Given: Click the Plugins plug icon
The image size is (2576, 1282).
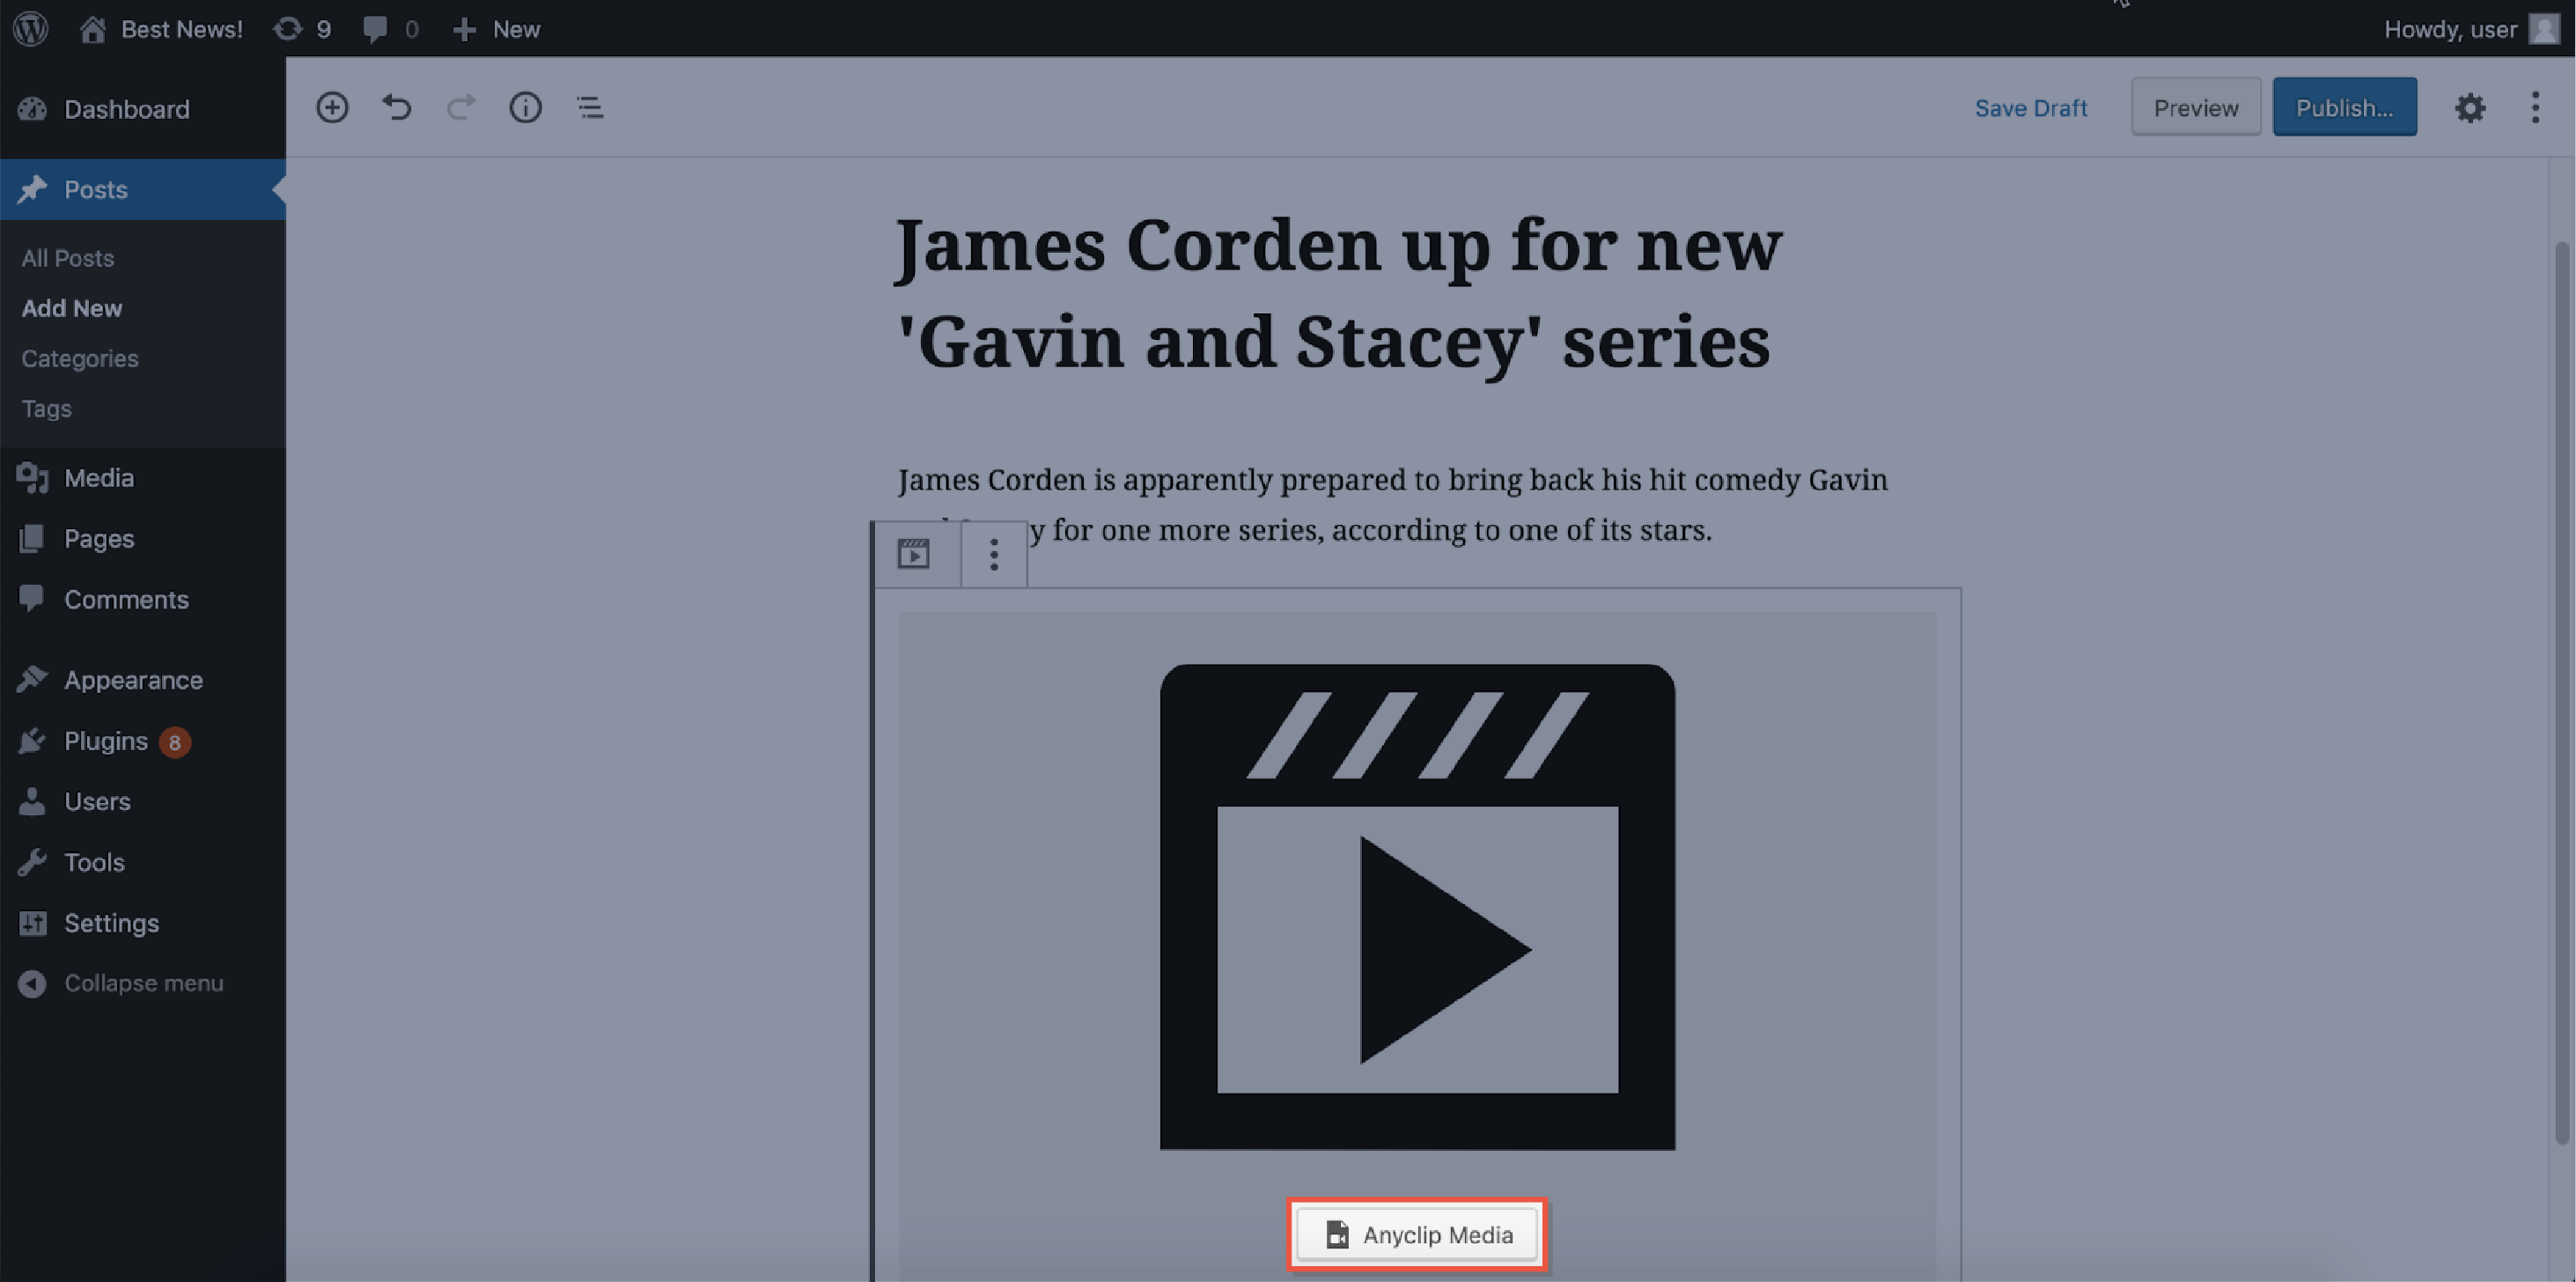Looking at the screenshot, I should [32, 741].
